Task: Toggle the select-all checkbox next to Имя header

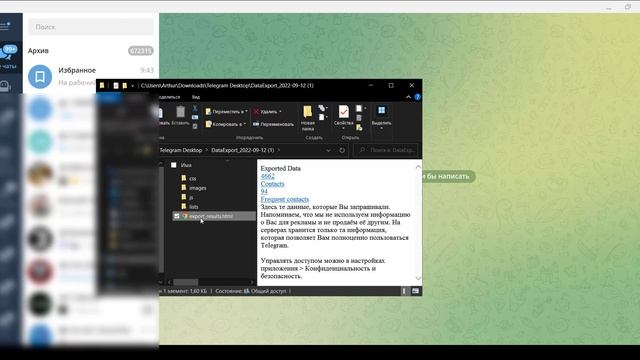Action: click(x=173, y=165)
